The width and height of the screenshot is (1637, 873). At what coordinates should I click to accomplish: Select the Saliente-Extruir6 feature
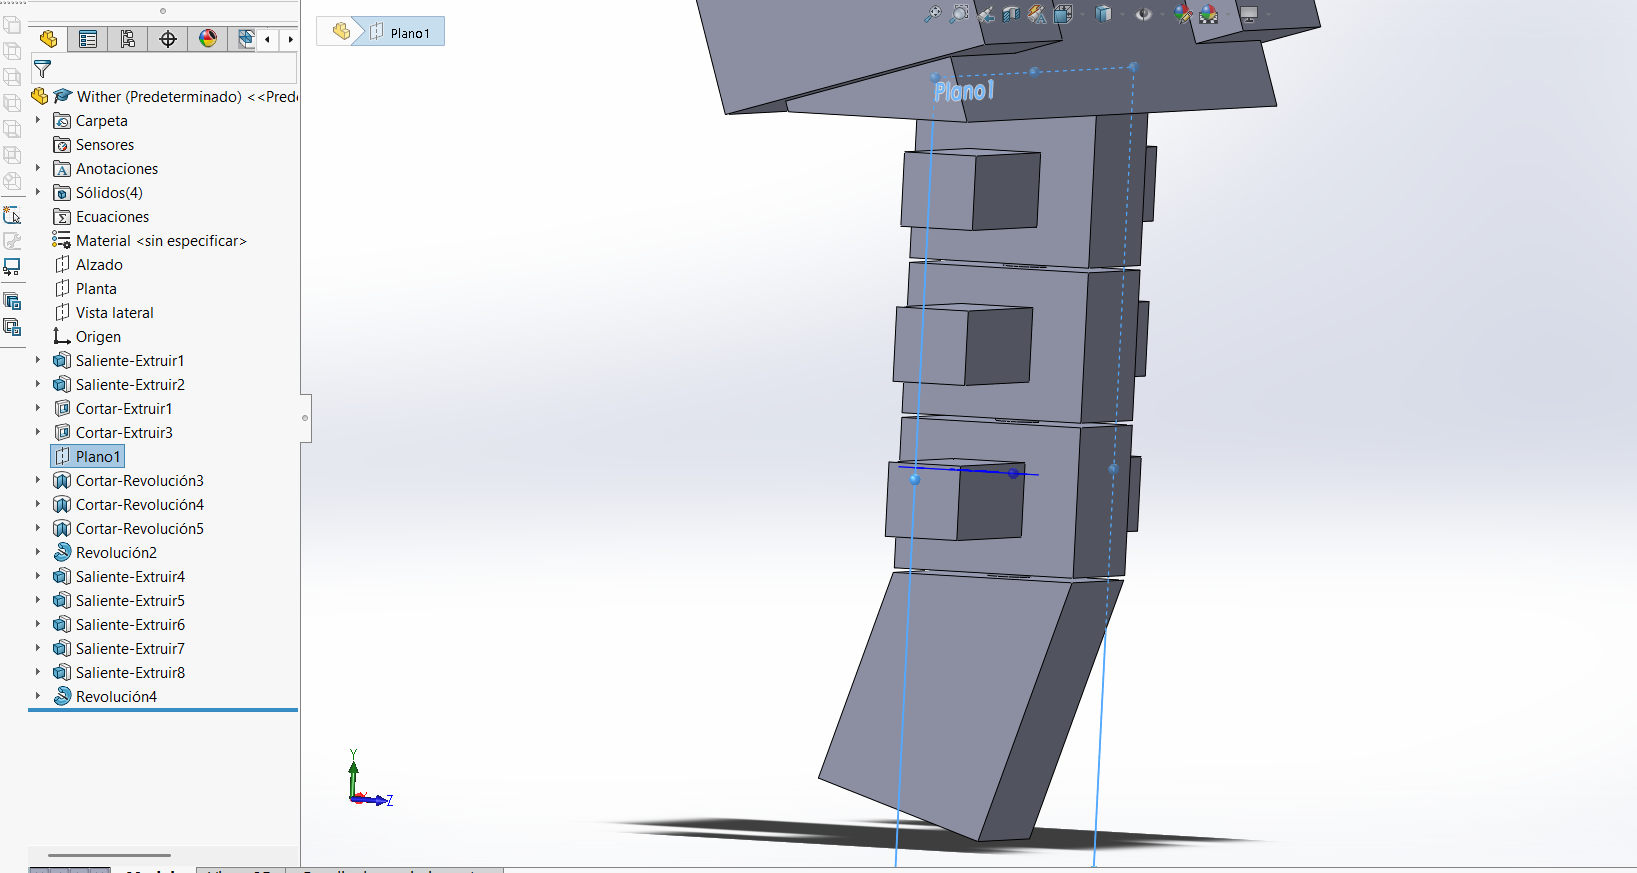pos(119,625)
